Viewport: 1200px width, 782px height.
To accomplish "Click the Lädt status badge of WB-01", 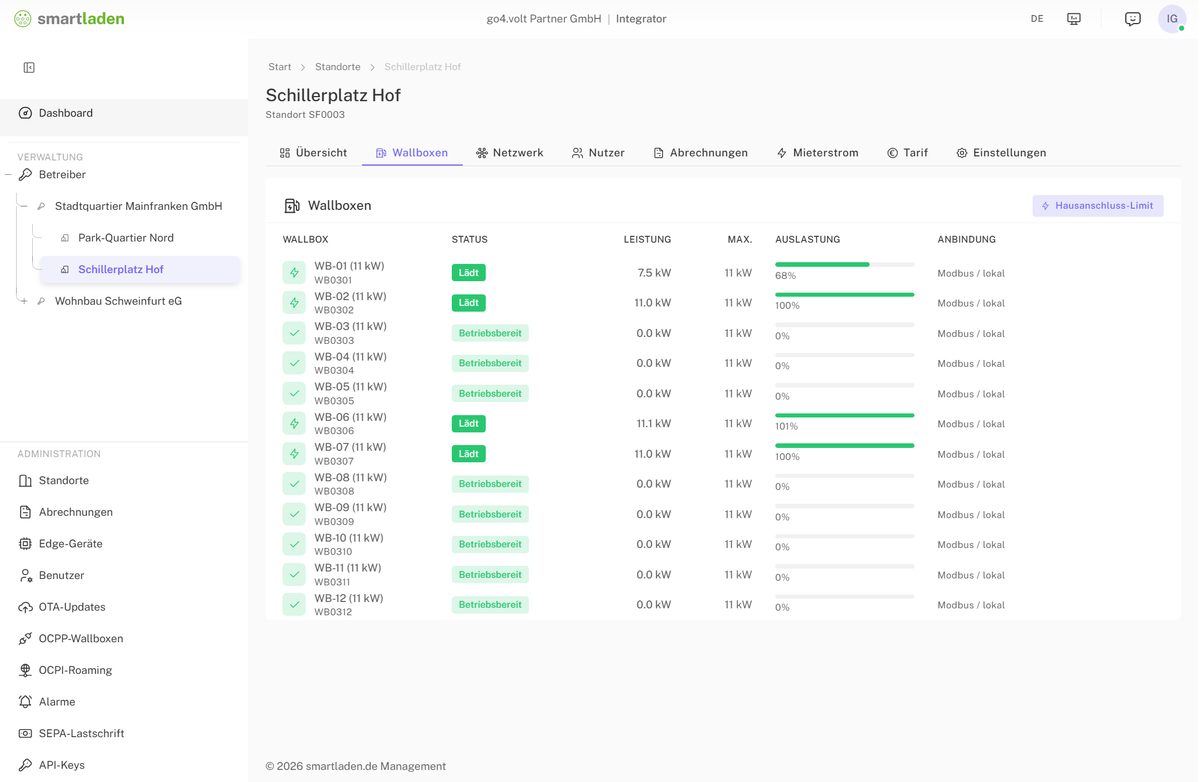I will 468,272.
